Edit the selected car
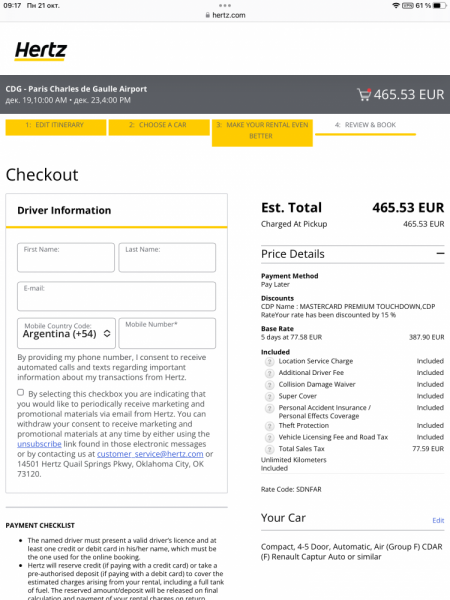The image size is (450, 600). tap(438, 520)
